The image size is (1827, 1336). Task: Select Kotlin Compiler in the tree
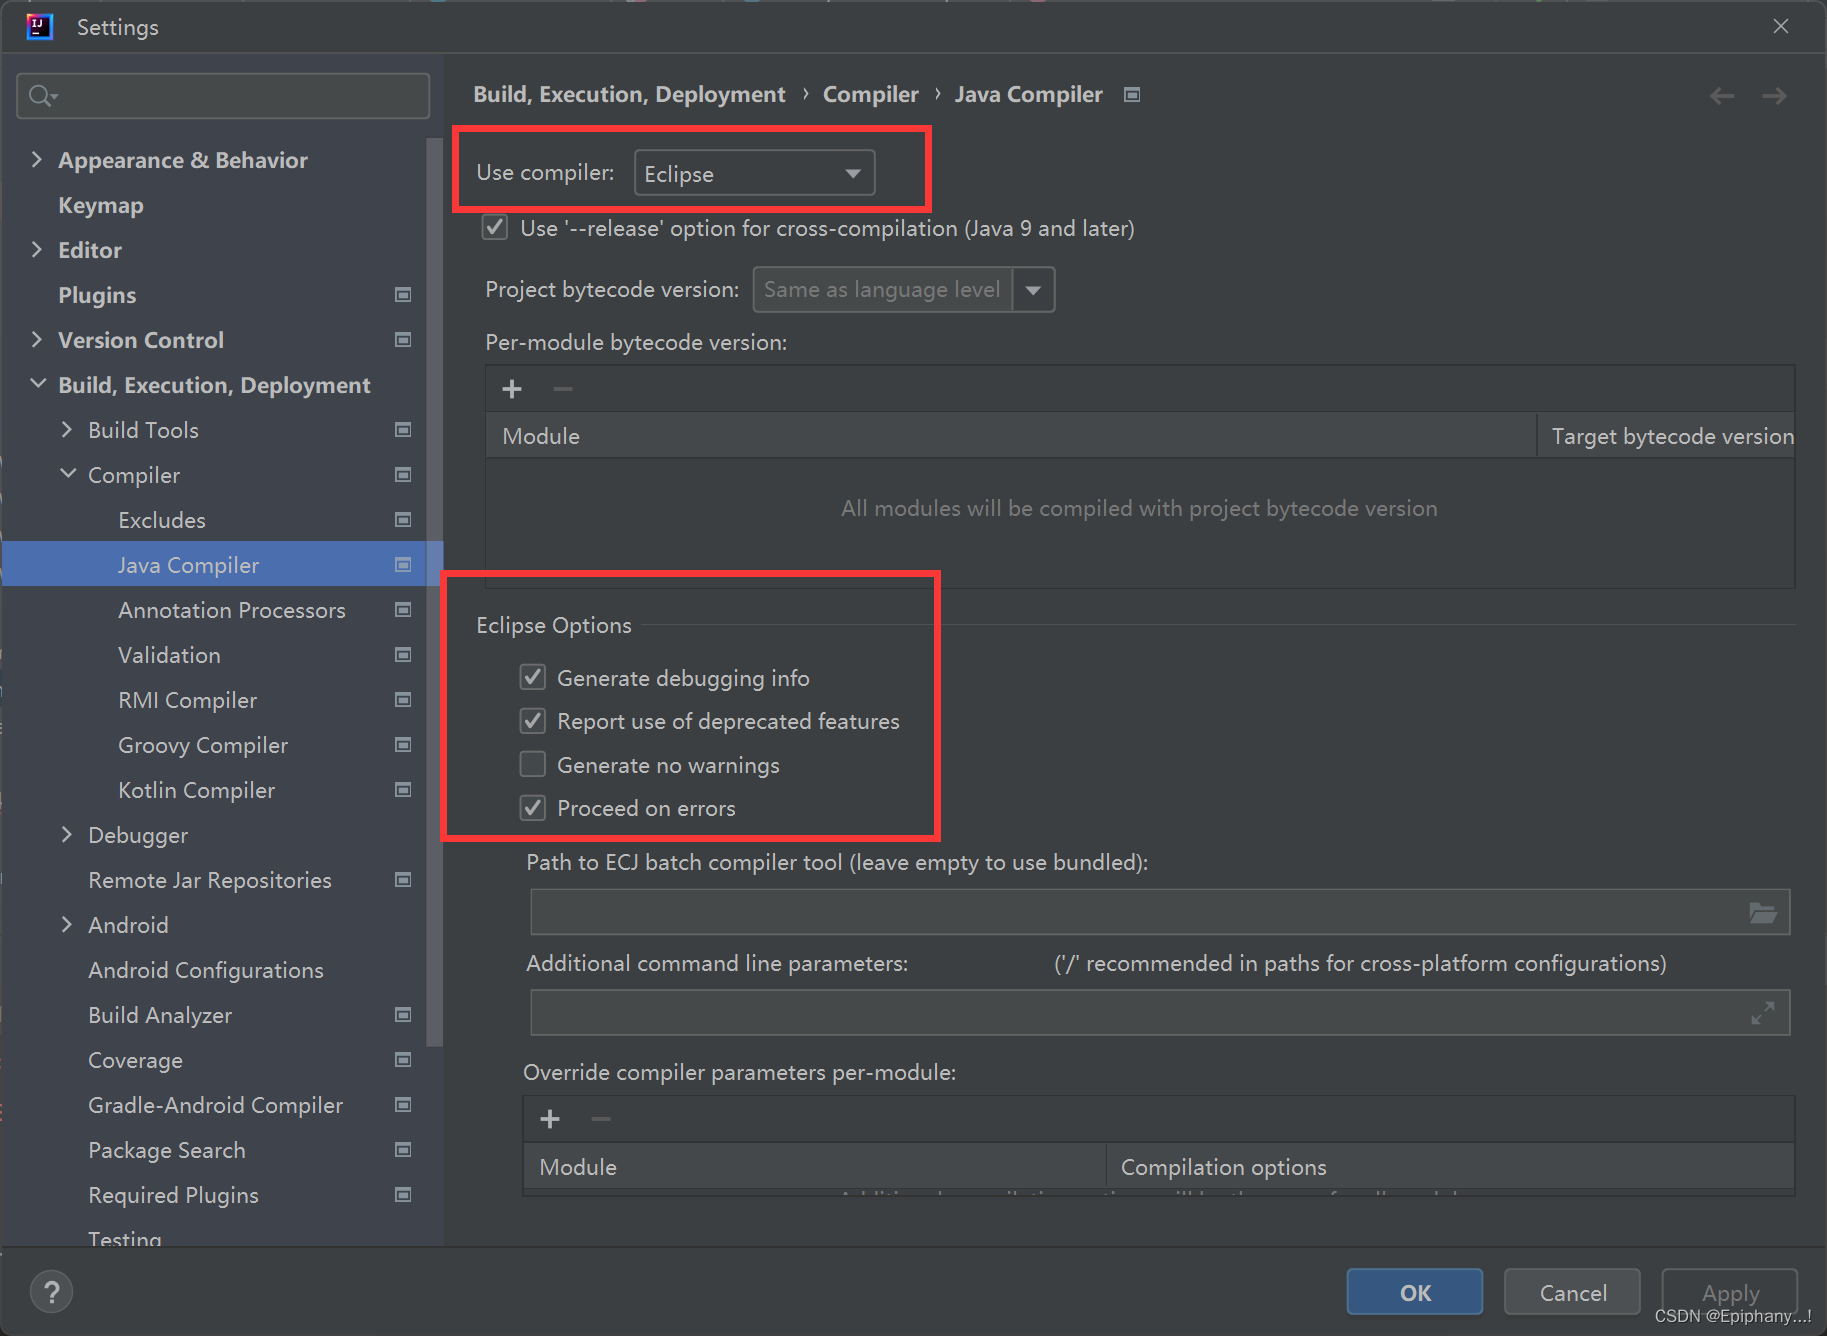coord(196,790)
